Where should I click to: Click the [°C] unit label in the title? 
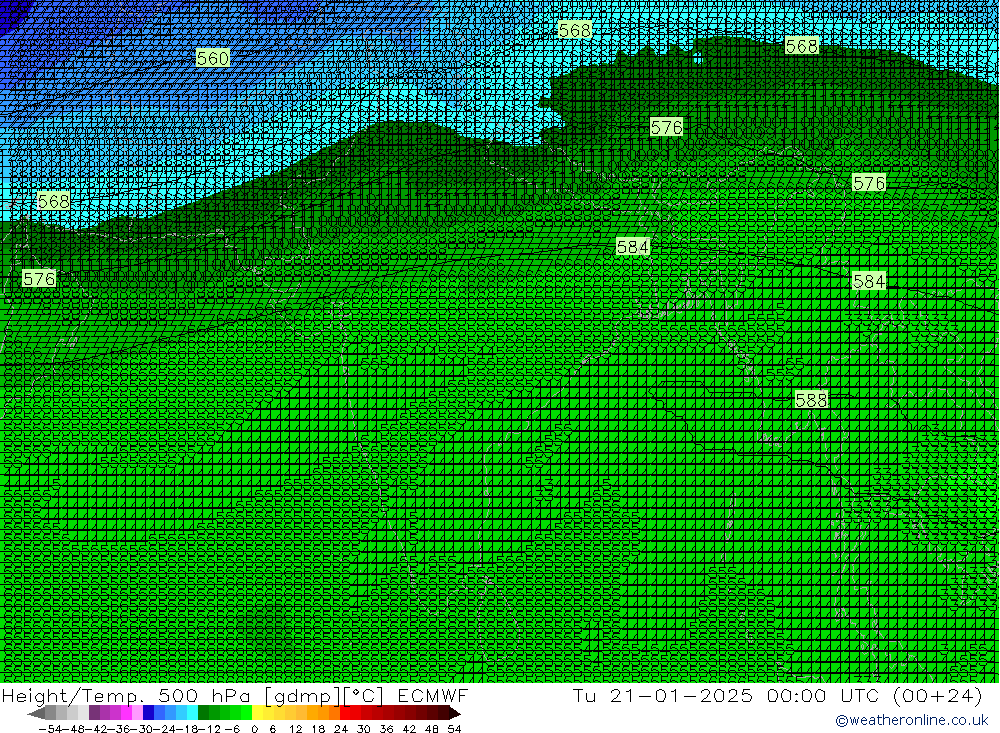(364, 696)
